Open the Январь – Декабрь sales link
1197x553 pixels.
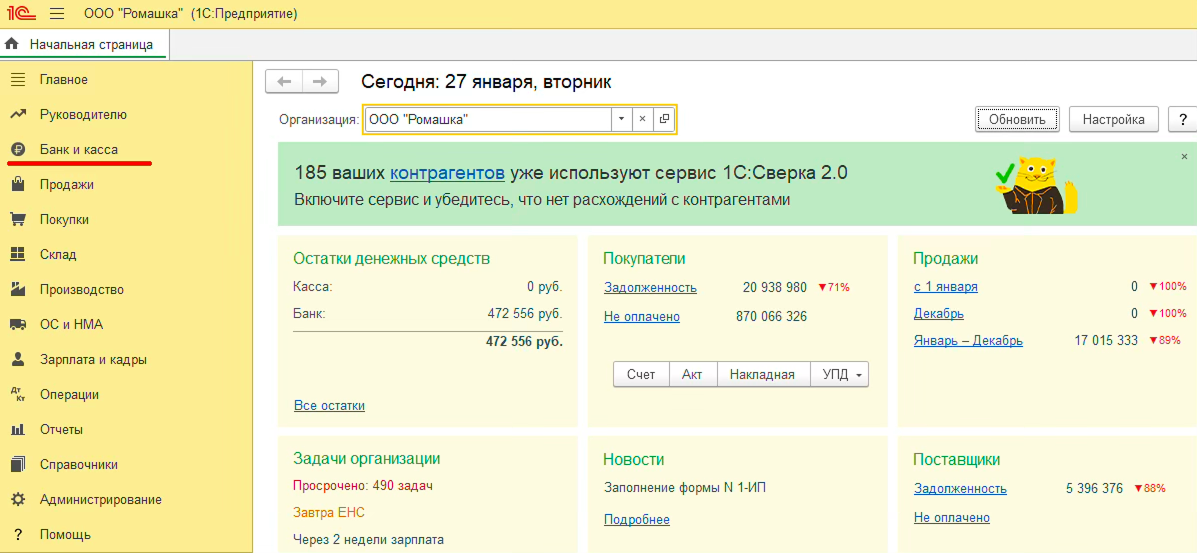point(968,341)
